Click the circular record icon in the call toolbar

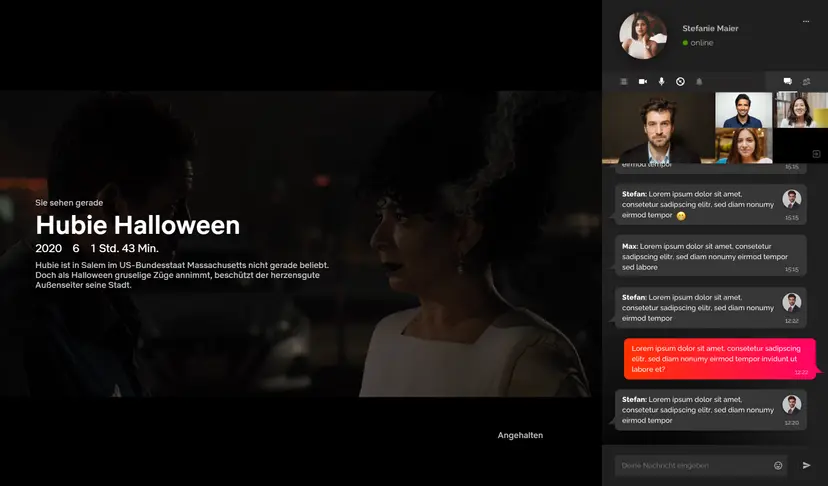point(680,81)
